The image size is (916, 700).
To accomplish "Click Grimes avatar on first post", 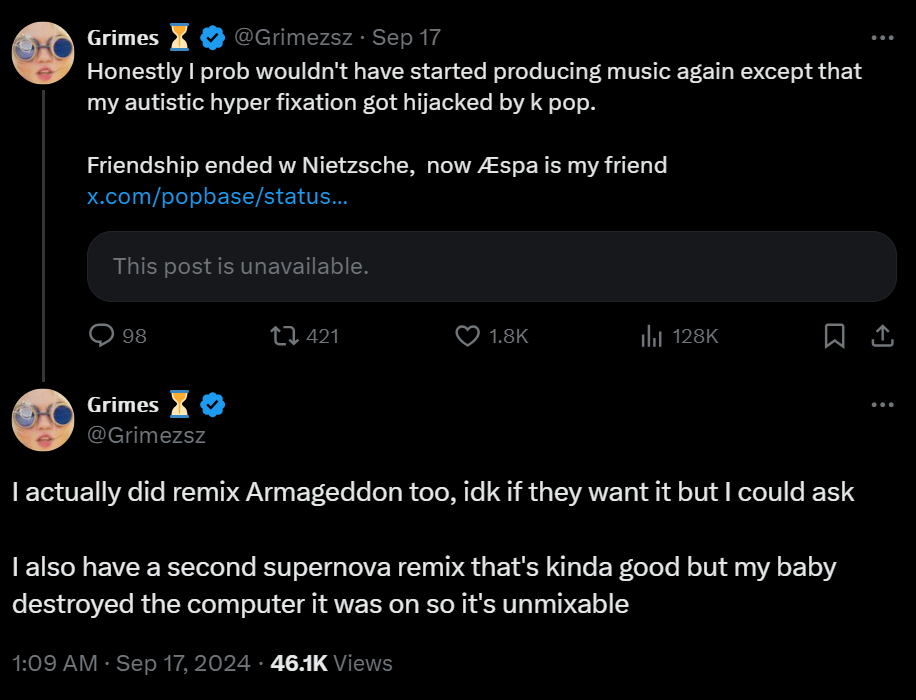I will (43, 53).
